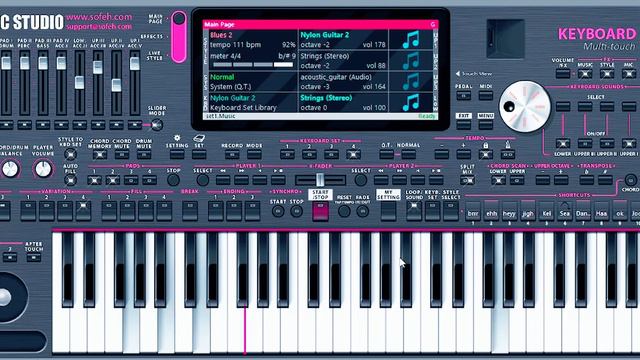Click the Menu button
Screen dimensions: 640x360
tap(485, 124)
